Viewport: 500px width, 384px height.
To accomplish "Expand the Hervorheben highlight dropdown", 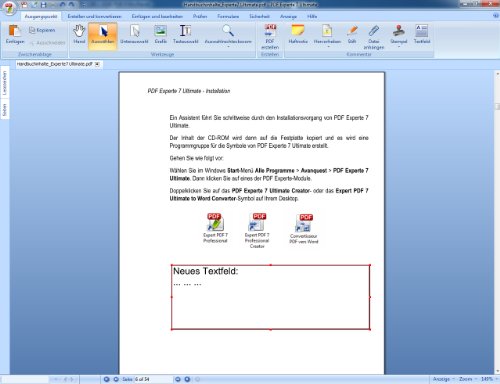I will coord(327,47).
